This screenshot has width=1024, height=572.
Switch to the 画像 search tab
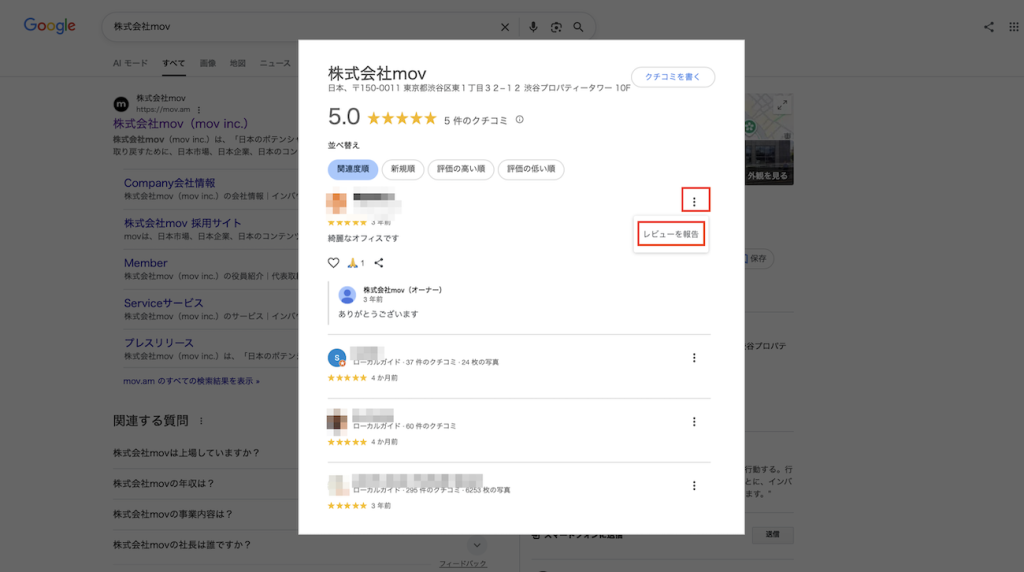click(x=207, y=63)
